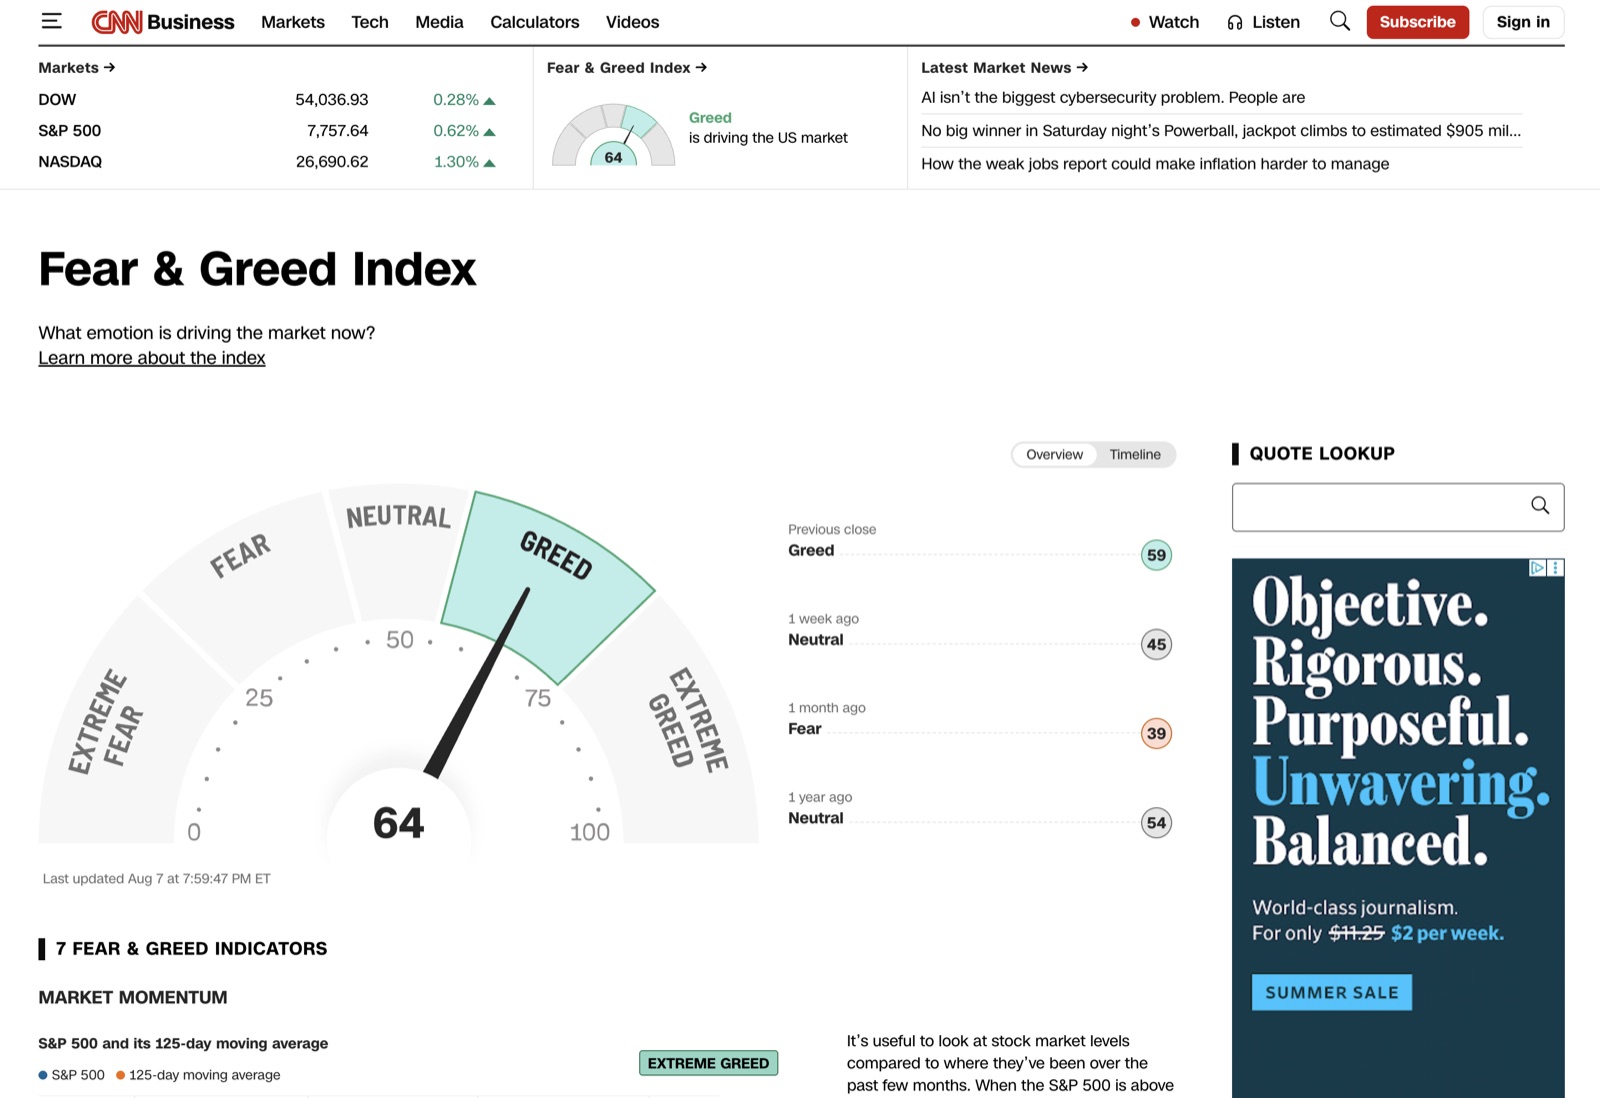Submit quote lookup with magnifier icon

pyautogui.click(x=1540, y=506)
